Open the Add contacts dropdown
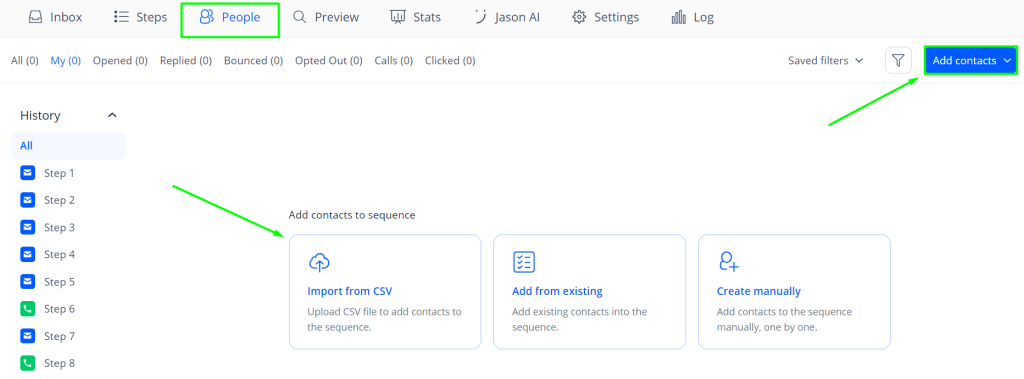The height and width of the screenshot is (379, 1024). 970,60
